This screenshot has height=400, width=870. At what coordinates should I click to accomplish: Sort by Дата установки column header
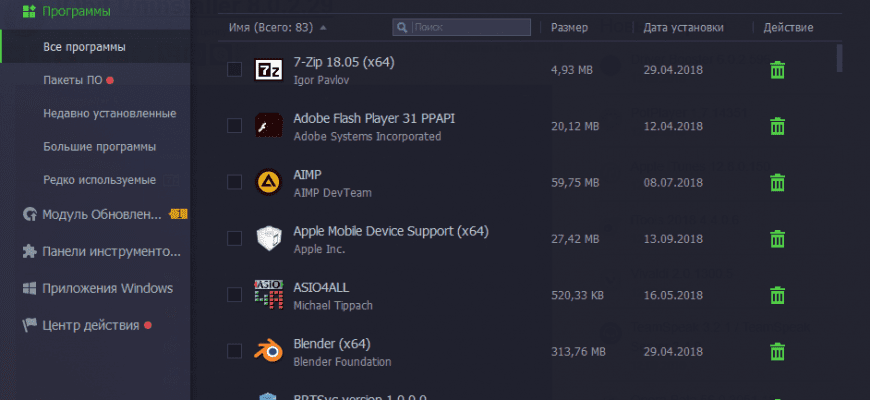683,27
